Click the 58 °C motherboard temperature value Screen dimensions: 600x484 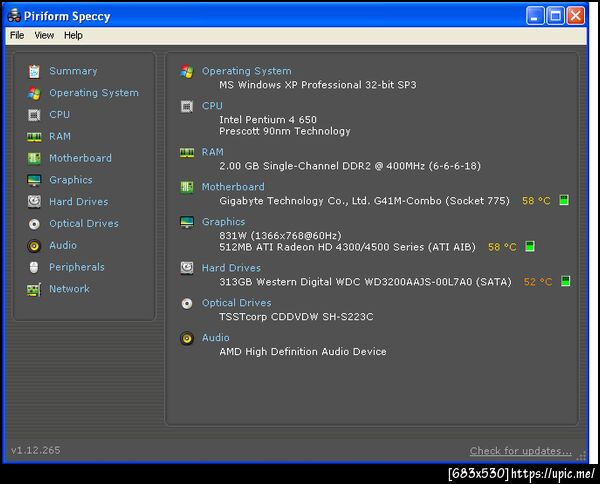point(536,201)
